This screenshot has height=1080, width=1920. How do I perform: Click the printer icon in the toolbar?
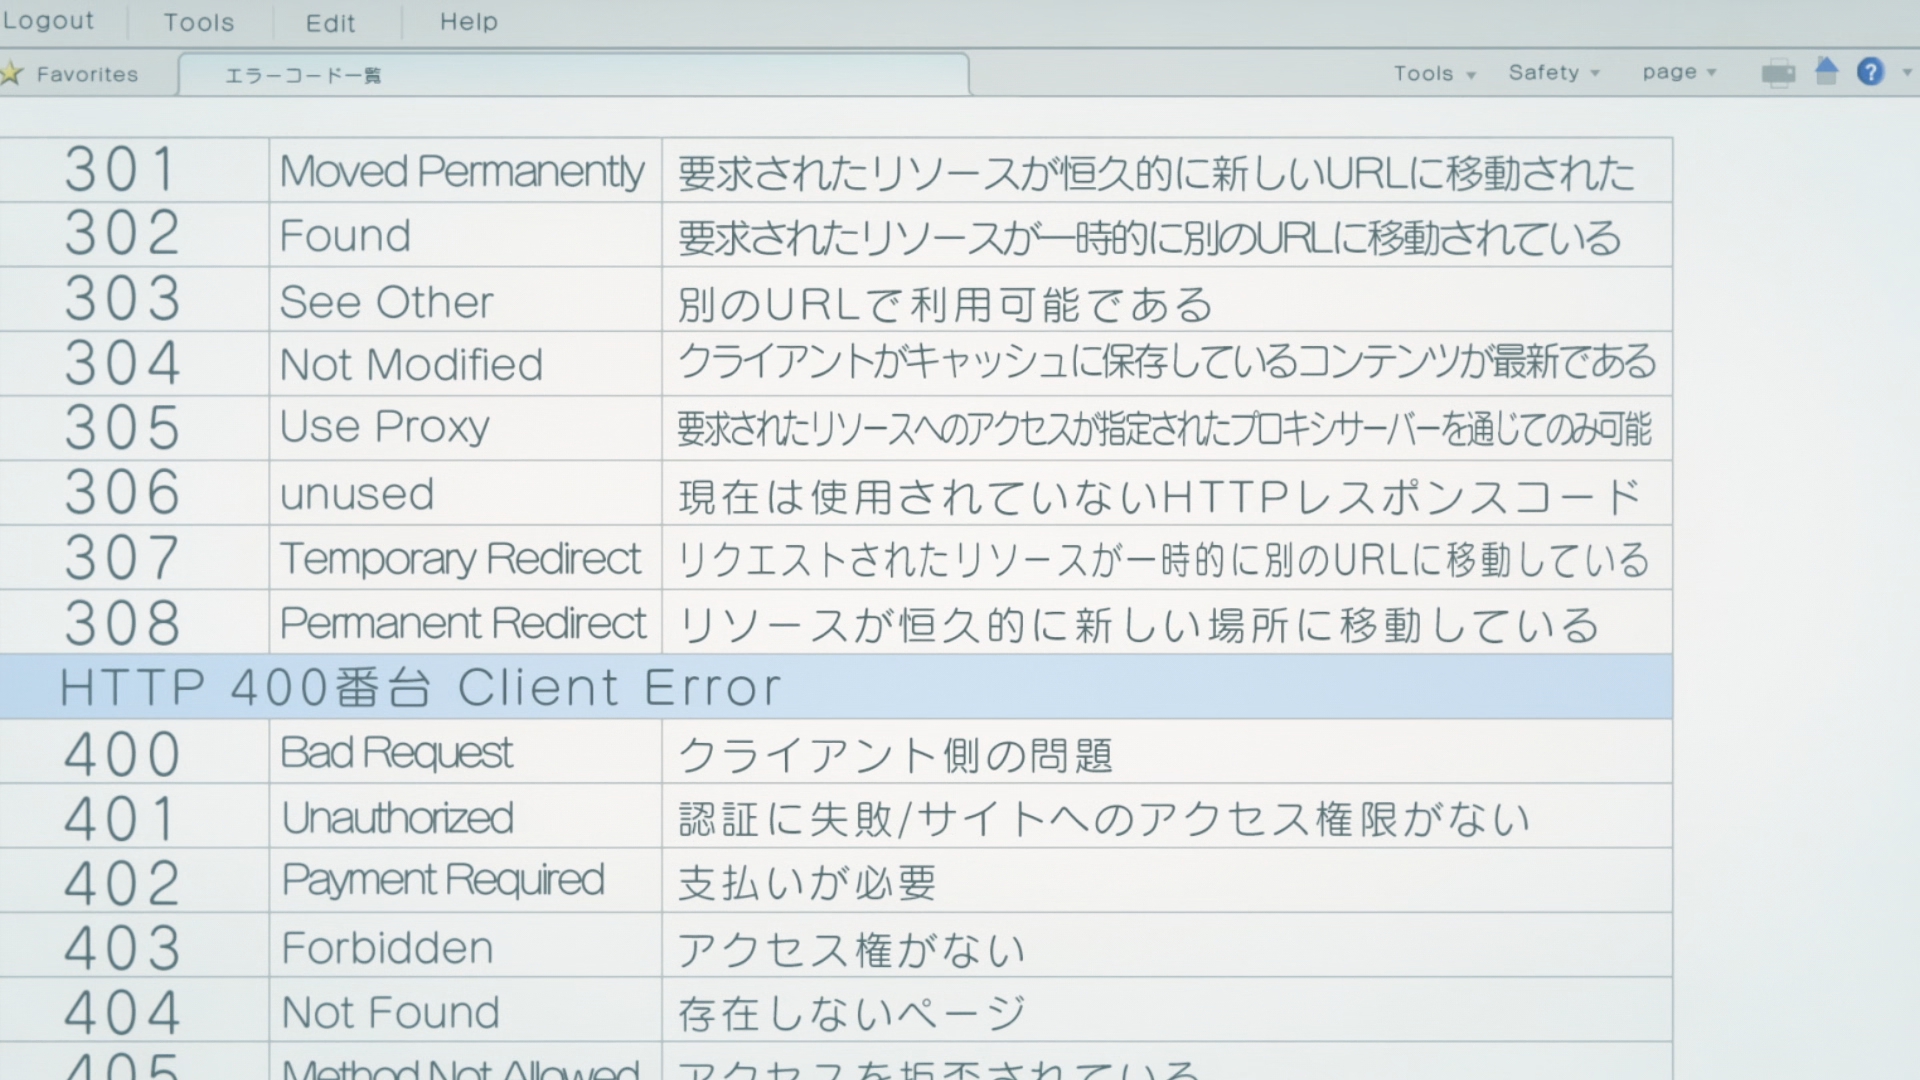[x=1778, y=73]
